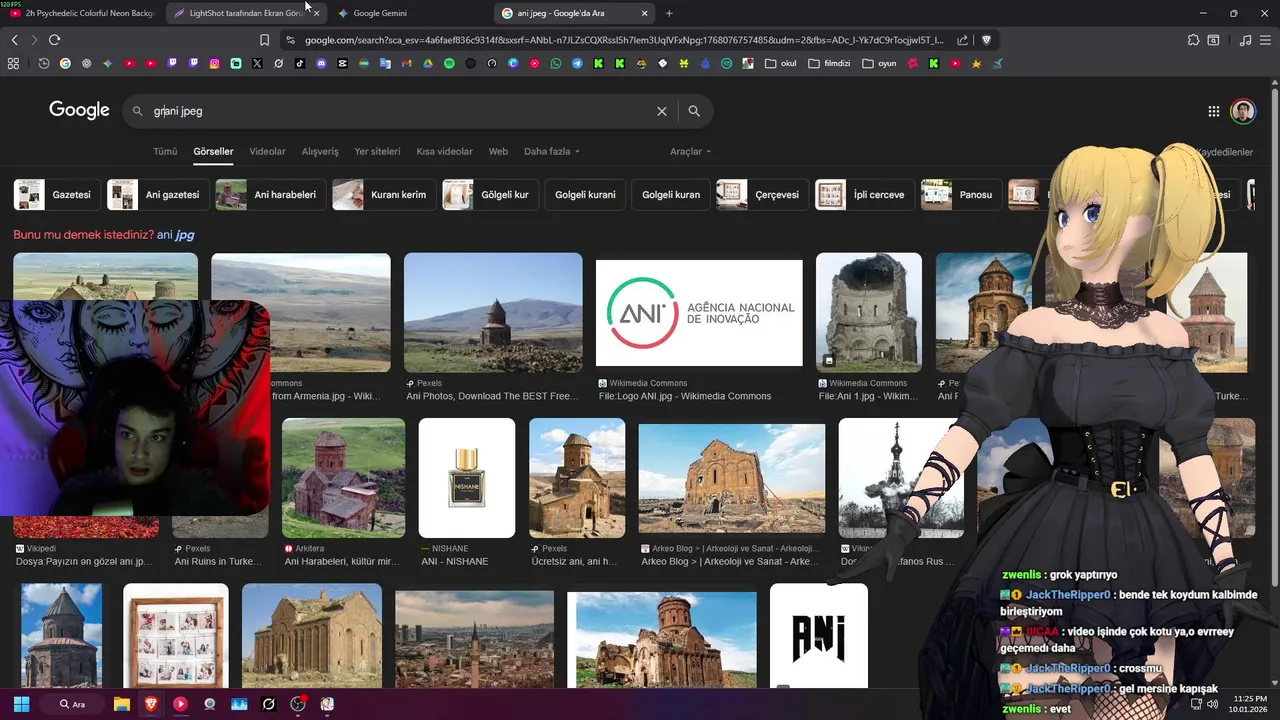Viewport: 1280px width, 720px height.
Task: Select the İpli cerceve filter chip
Action: 864,195
